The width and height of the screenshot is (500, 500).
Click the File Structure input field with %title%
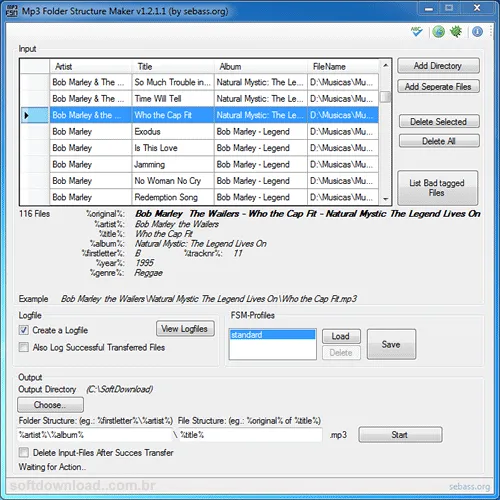click(250, 435)
